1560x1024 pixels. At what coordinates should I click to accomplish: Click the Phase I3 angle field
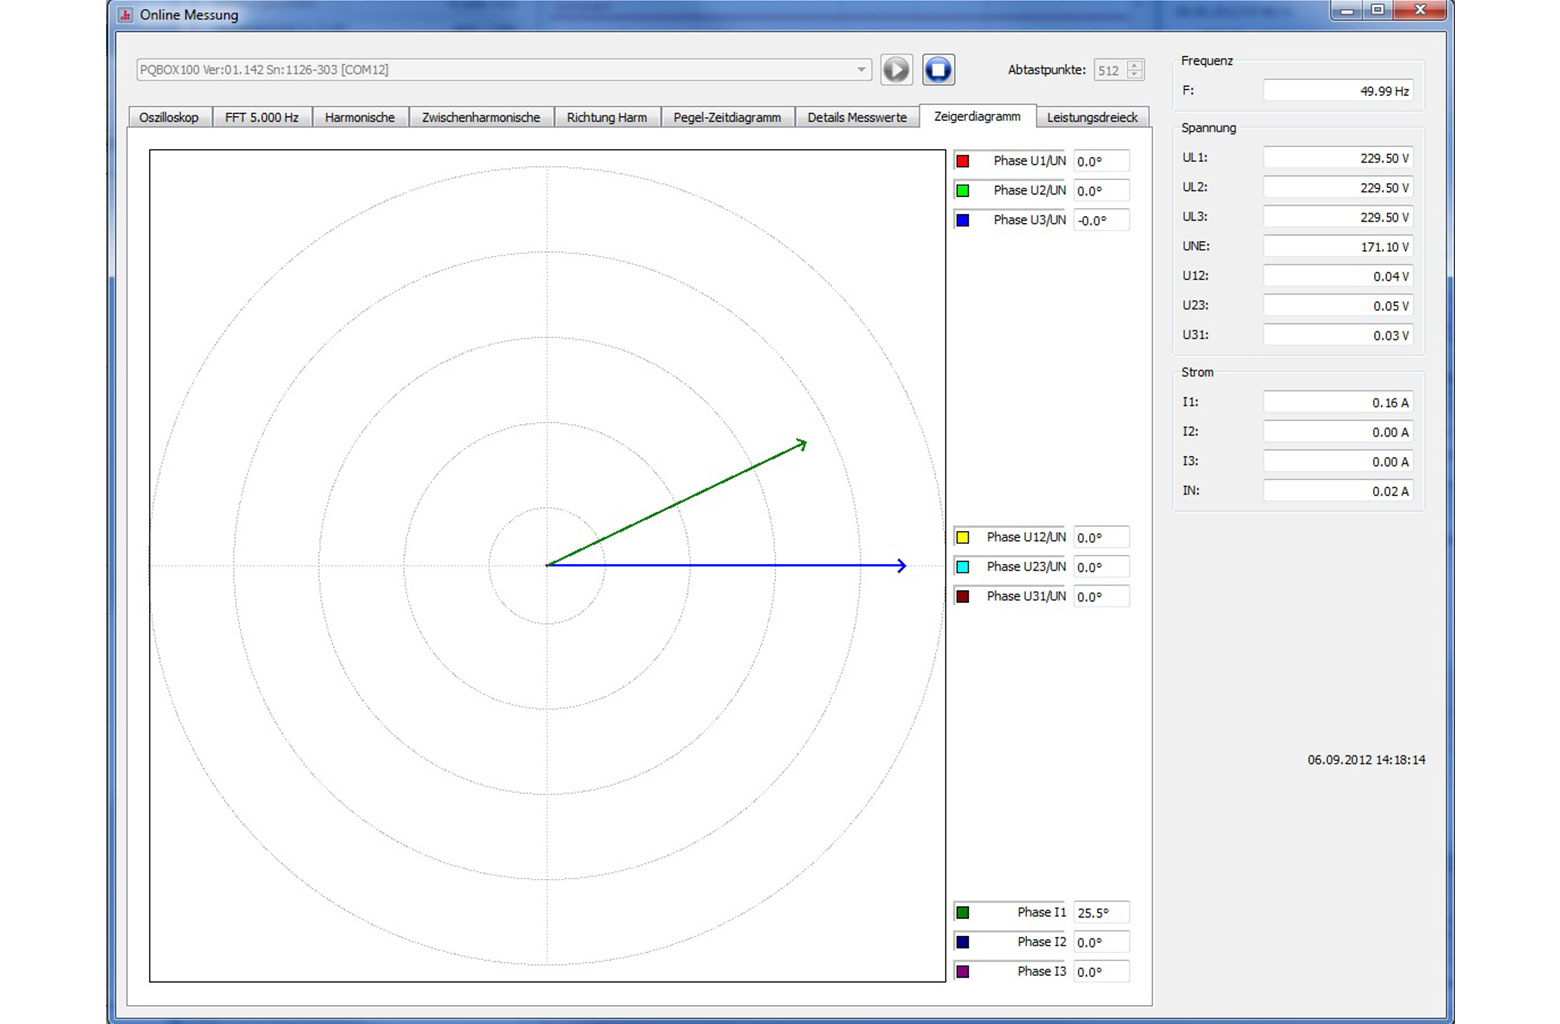[1101, 972]
